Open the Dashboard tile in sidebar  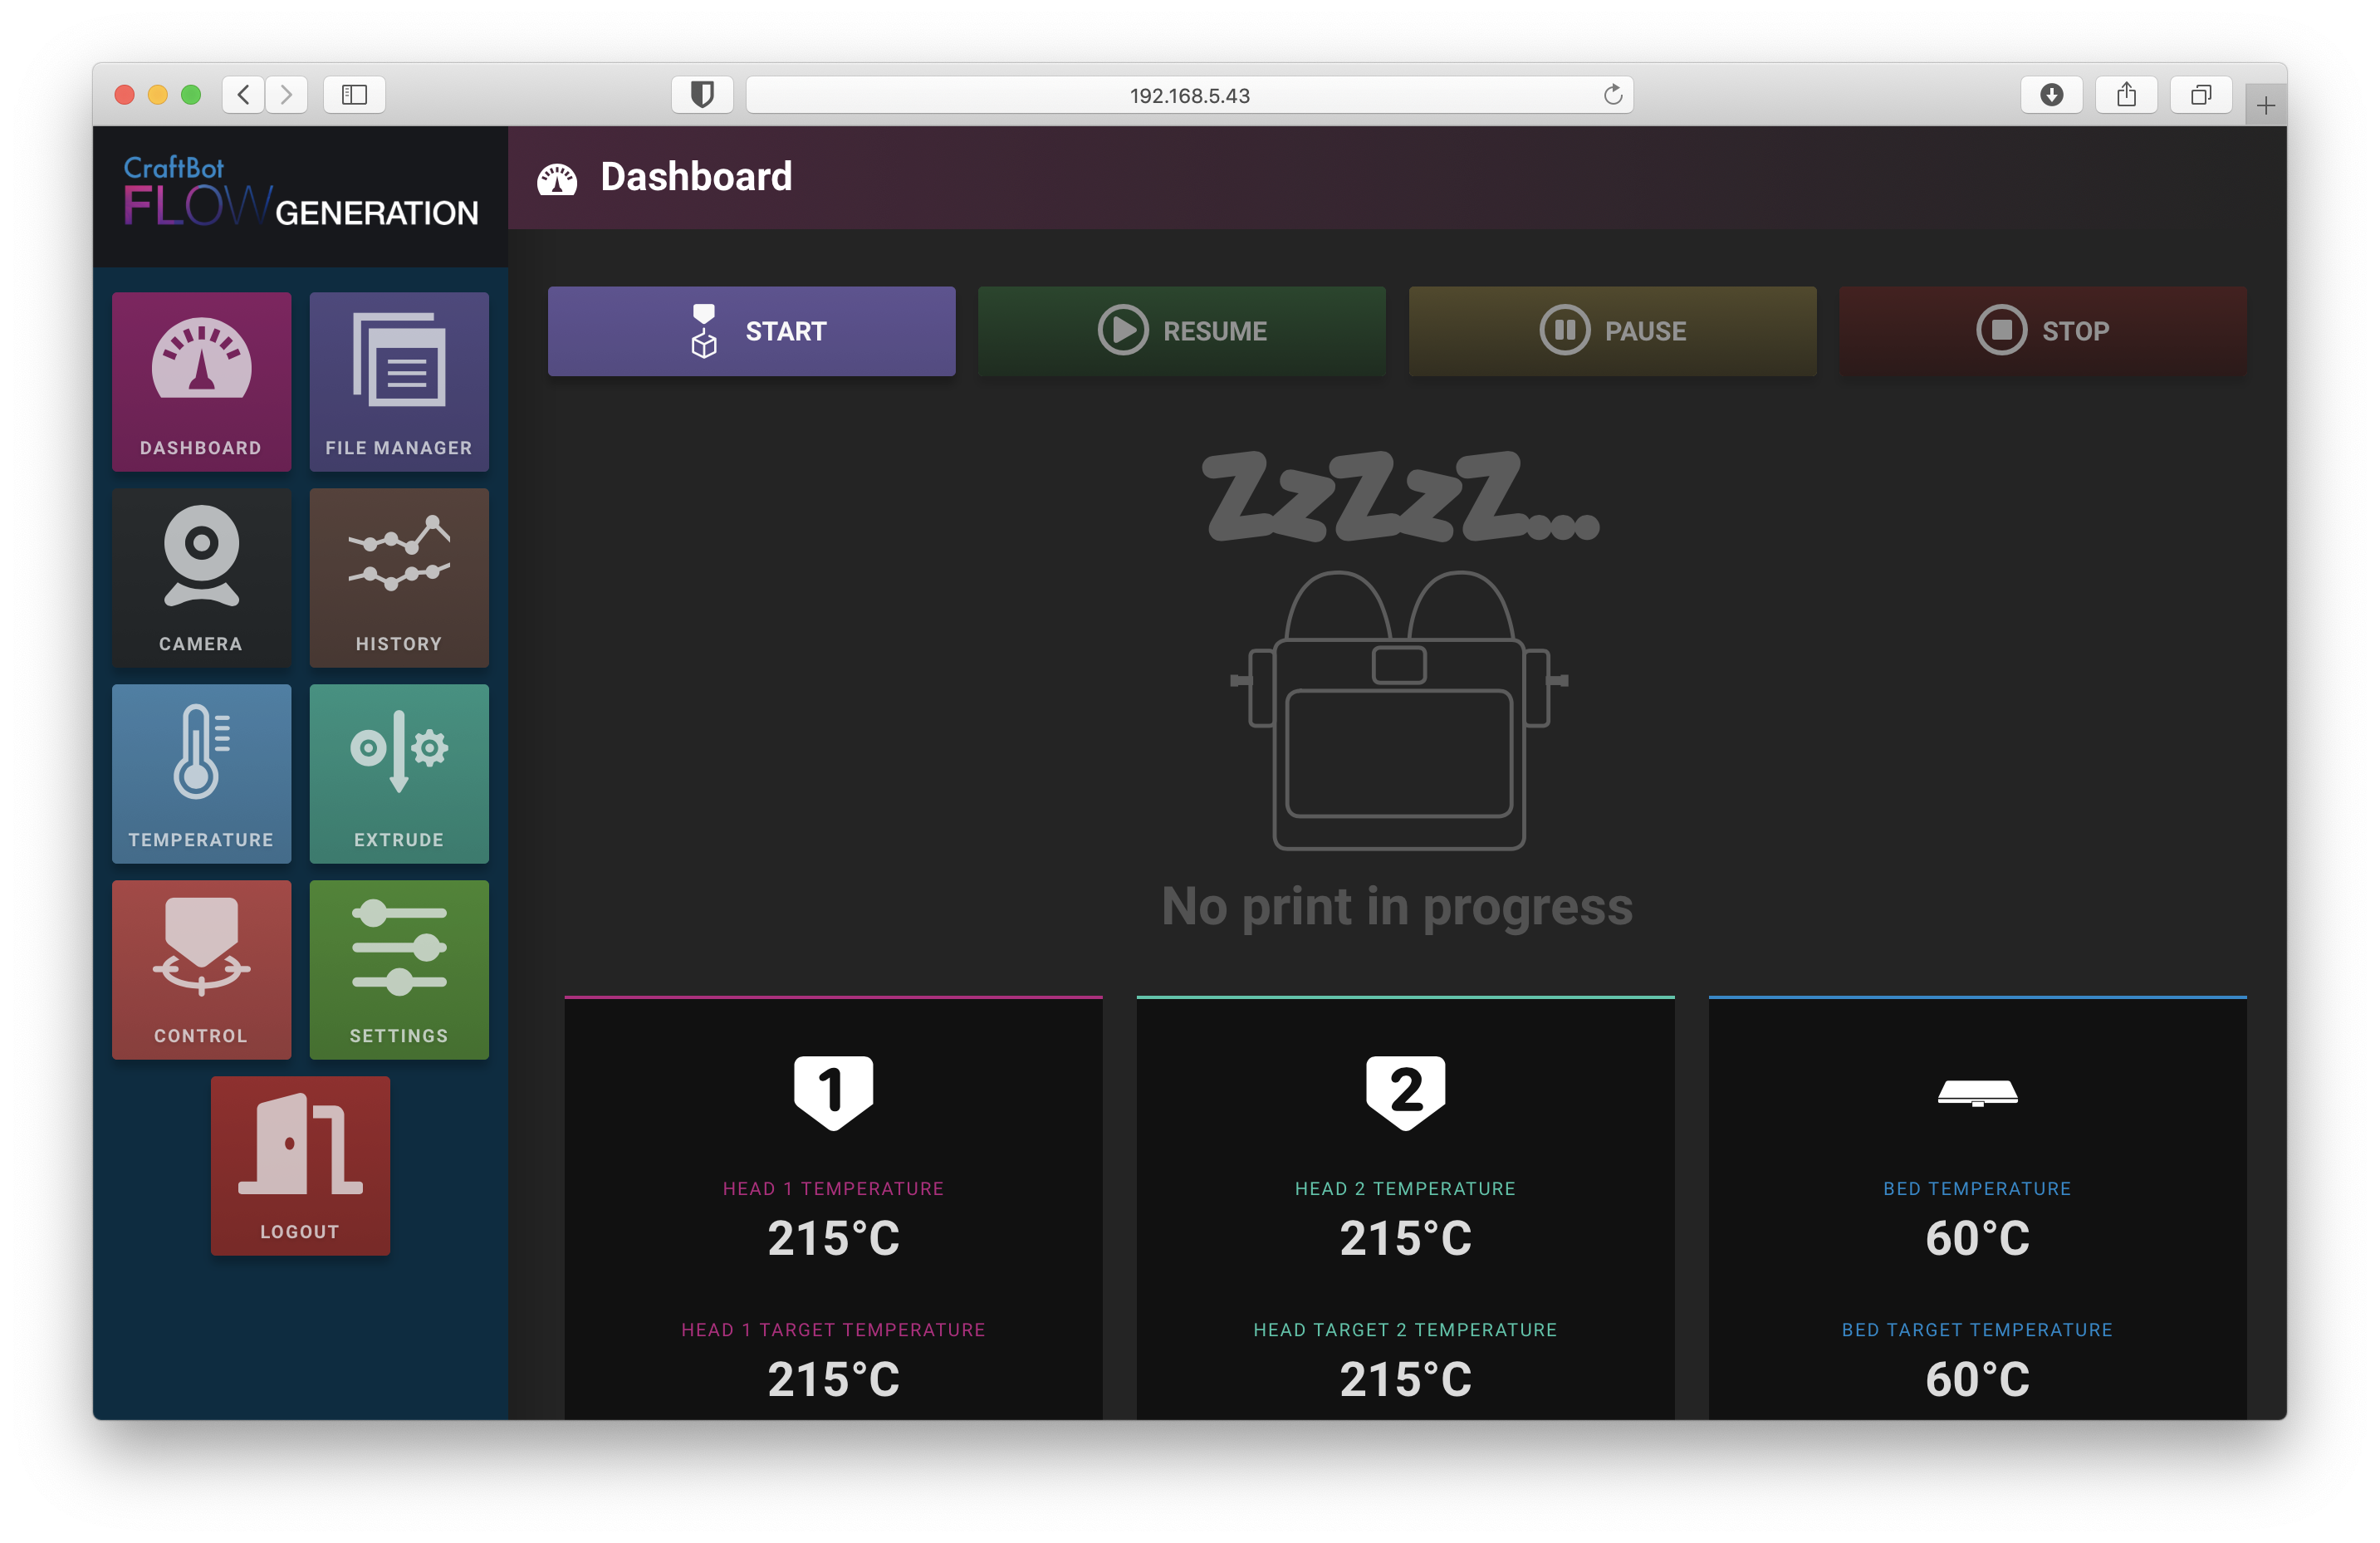click(x=201, y=381)
